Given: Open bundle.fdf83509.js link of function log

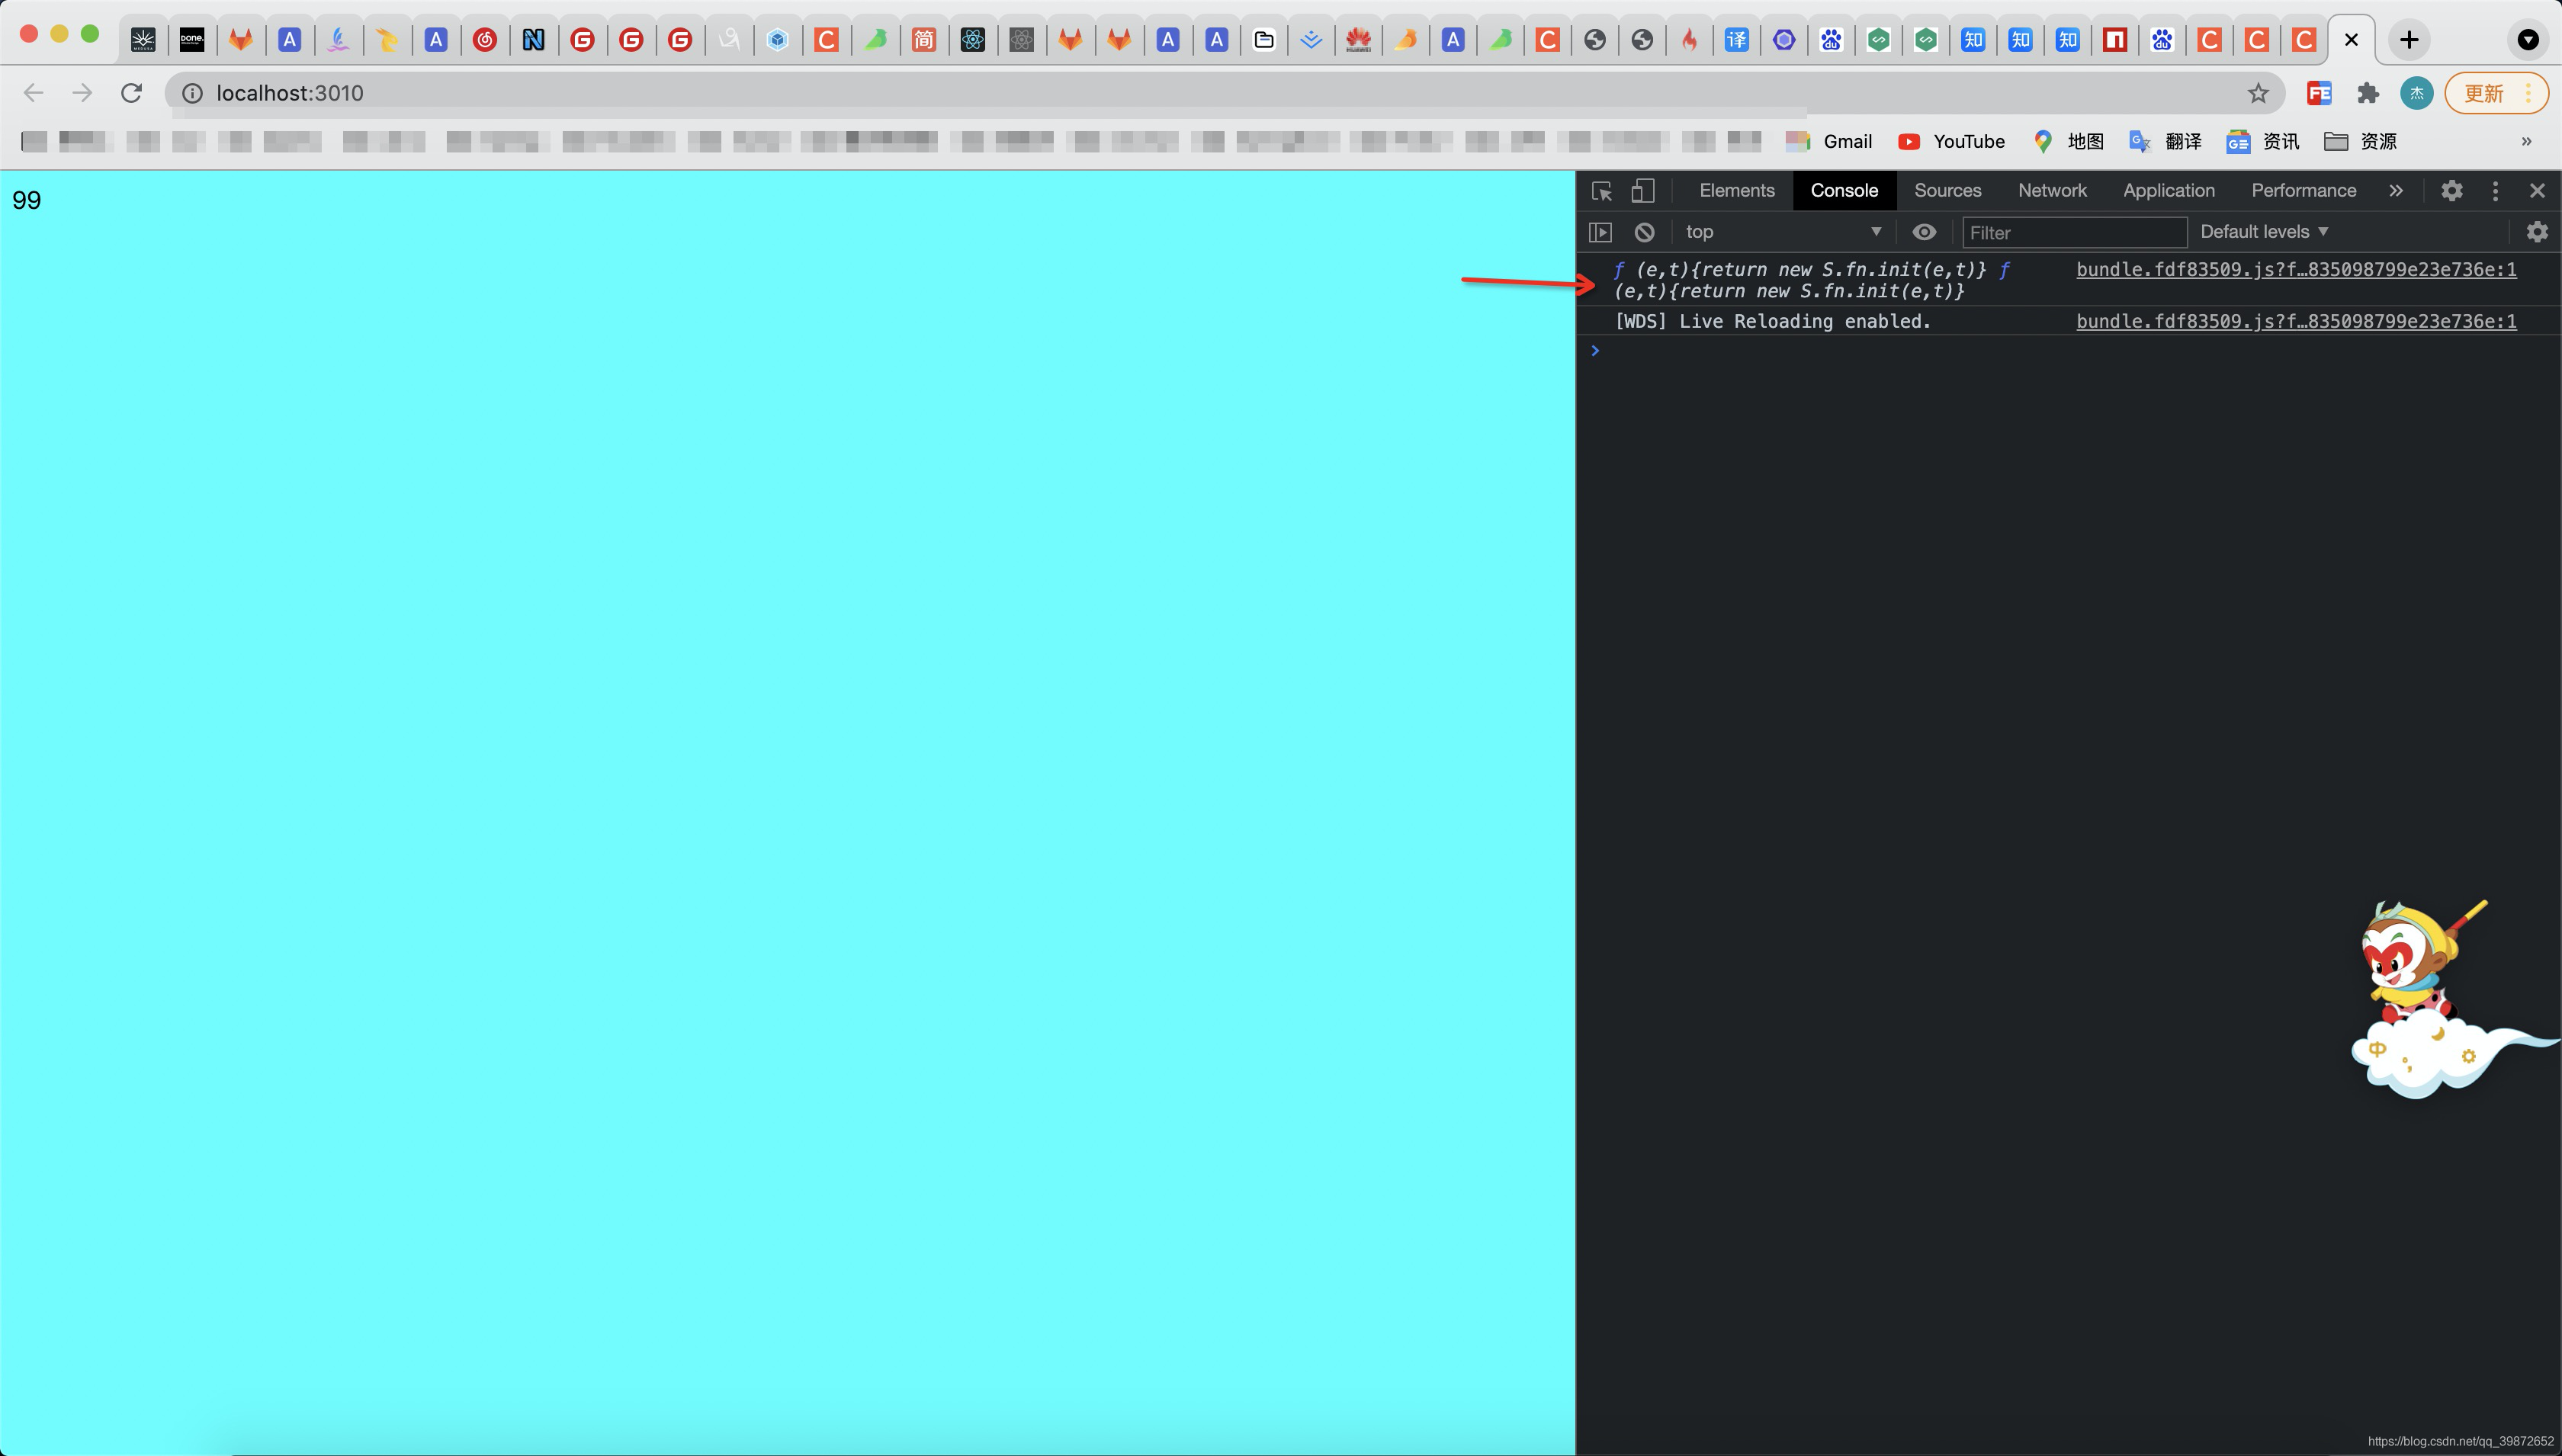Looking at the screenshot, I should (x=2296, y=269).
